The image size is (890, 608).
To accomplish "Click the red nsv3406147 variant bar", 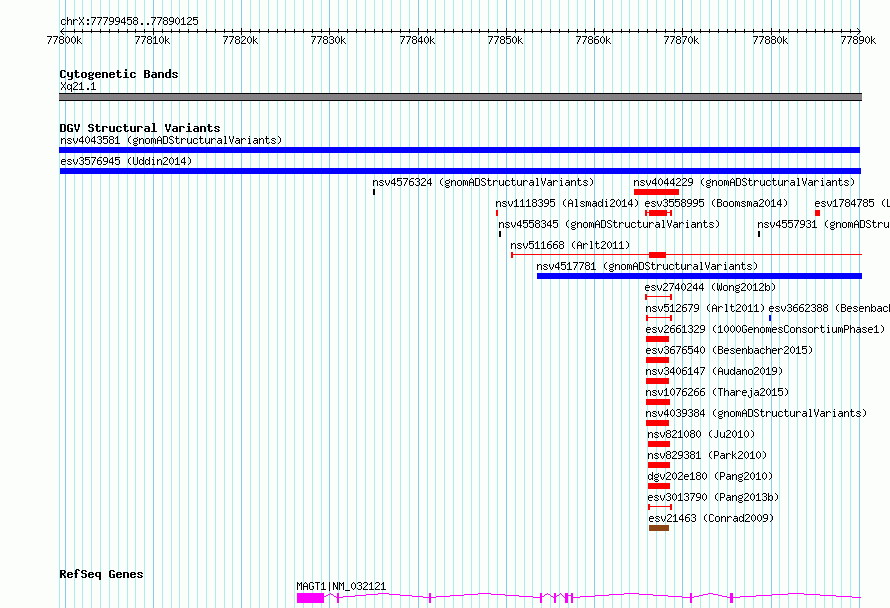I will coord(657,381).
